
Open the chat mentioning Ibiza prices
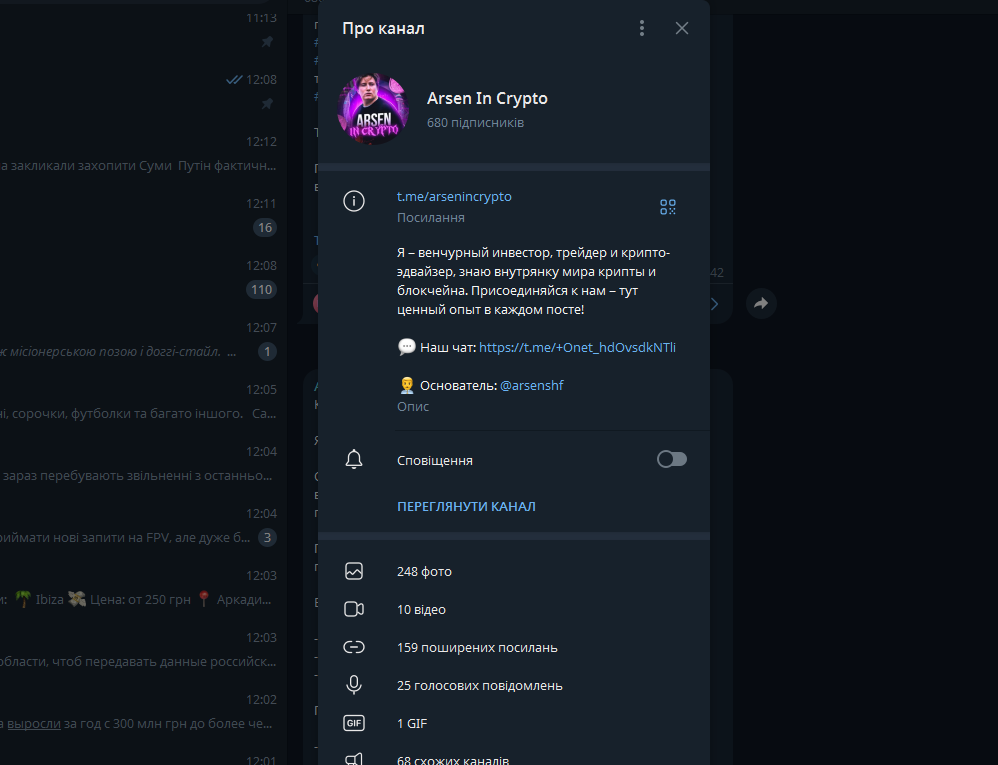[143, 587]
